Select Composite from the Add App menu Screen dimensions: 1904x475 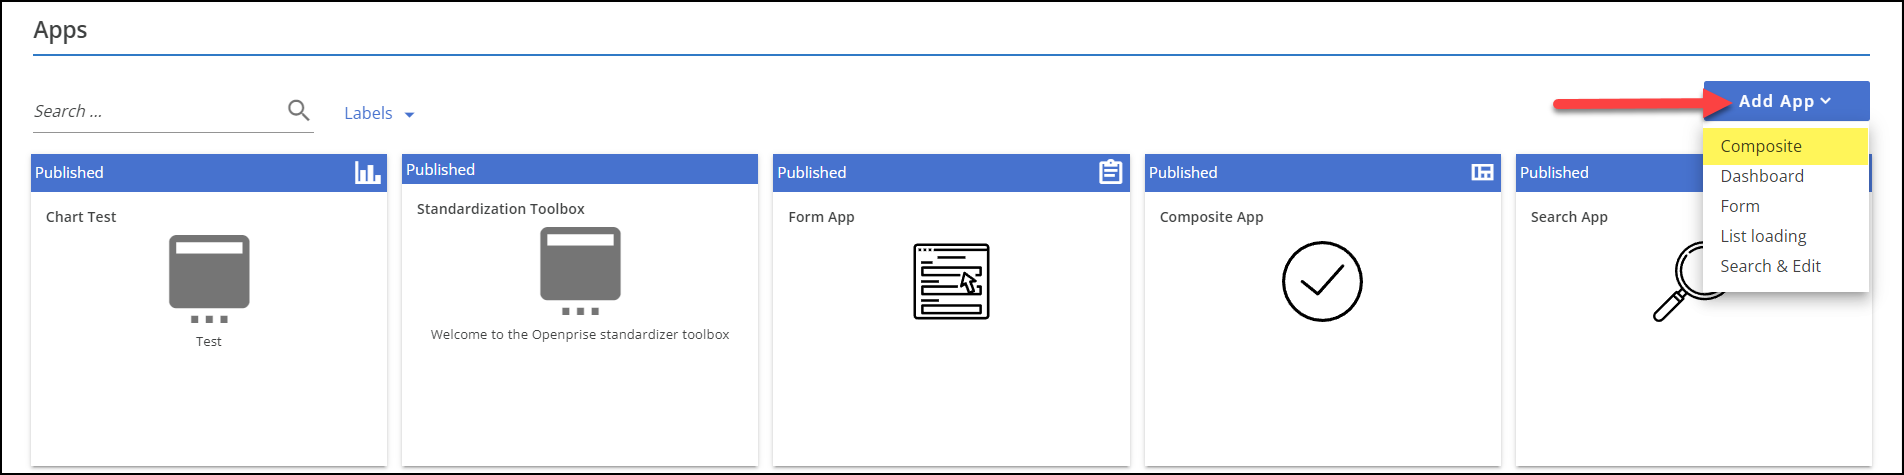[1761, 146]
